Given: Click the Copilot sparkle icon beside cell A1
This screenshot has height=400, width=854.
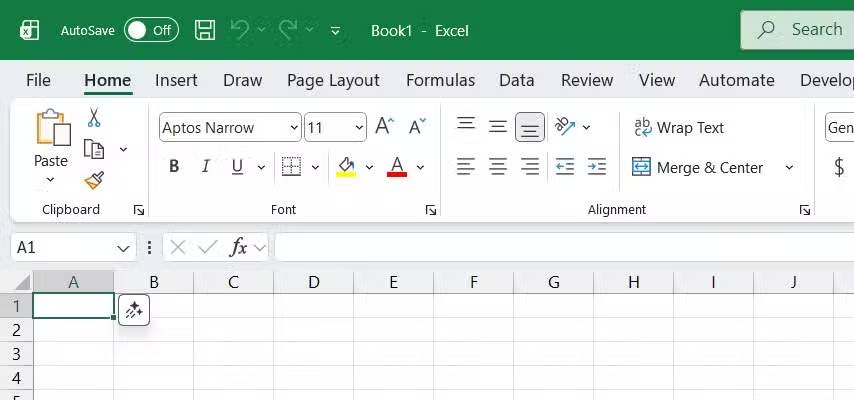Looking at the screenshot, I should click(134, 311).
